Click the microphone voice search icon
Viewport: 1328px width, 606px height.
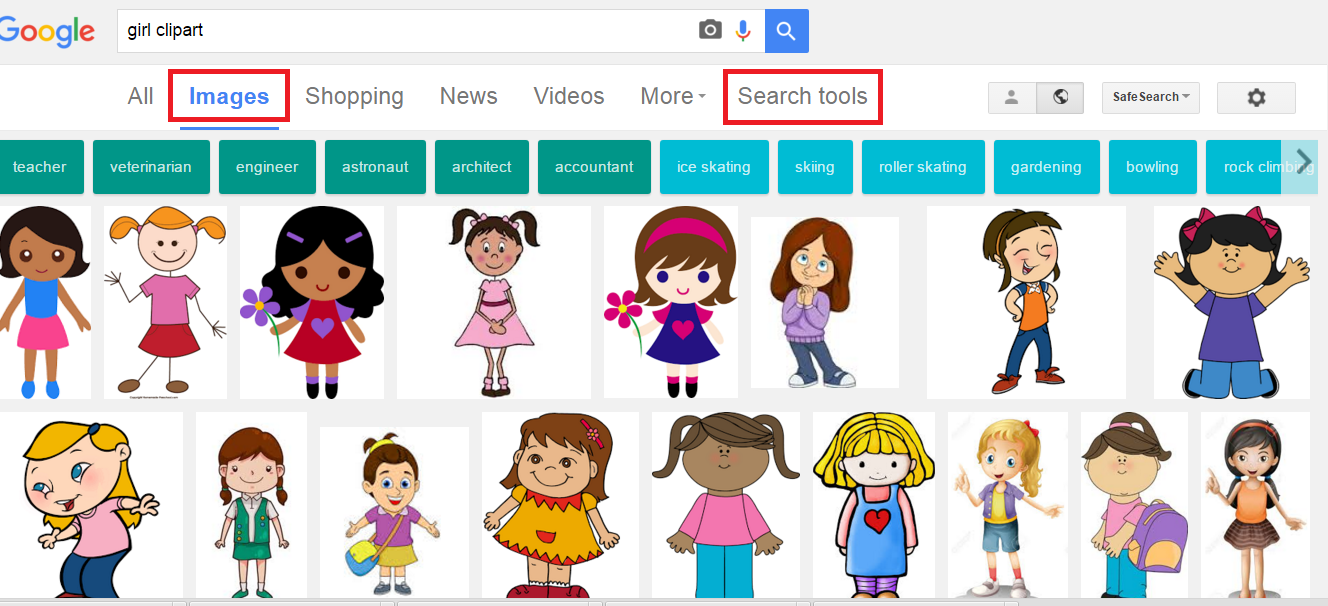coord(742,30)
